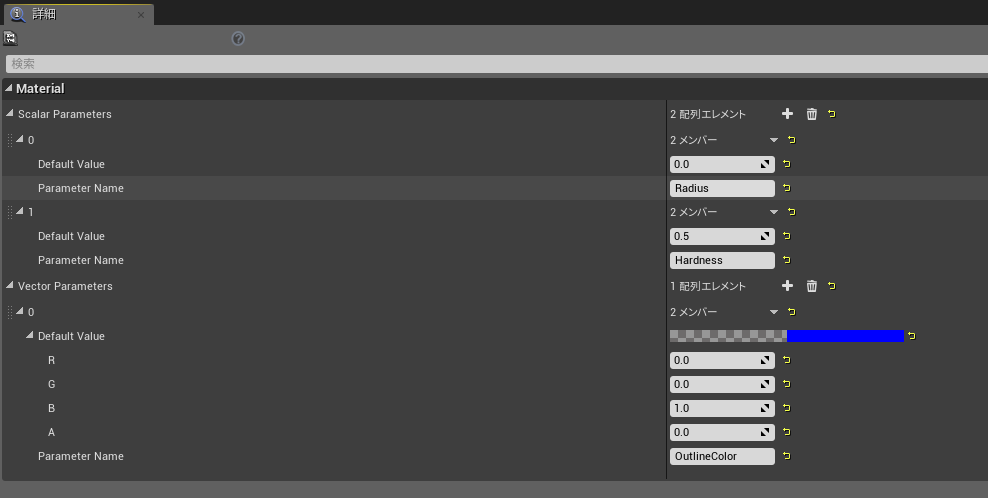
Task: Open the dropdown arrow for Scalar element 1
Action: tap(774, 212)
